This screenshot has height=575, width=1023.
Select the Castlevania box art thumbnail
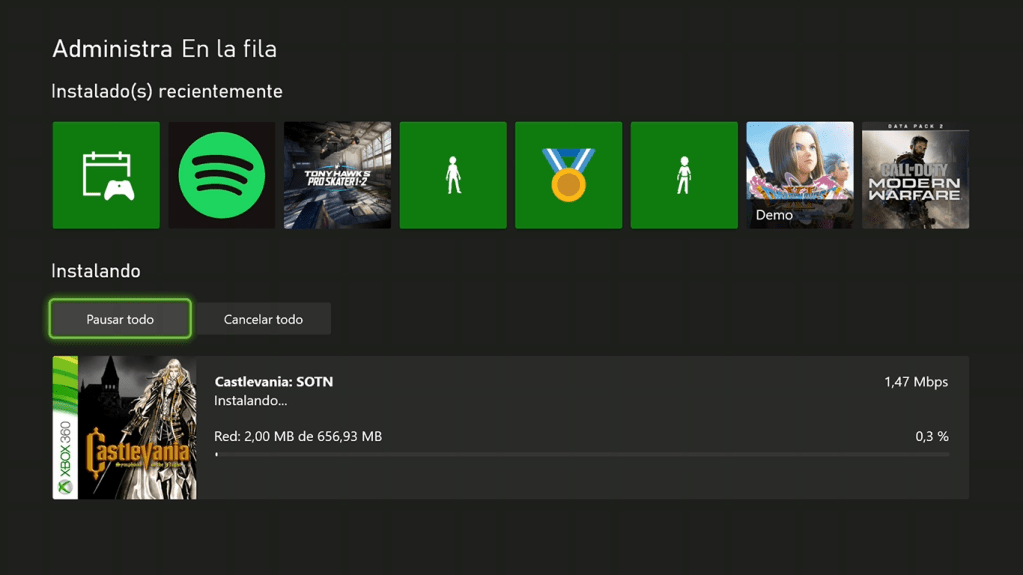[x=125, y=427]
